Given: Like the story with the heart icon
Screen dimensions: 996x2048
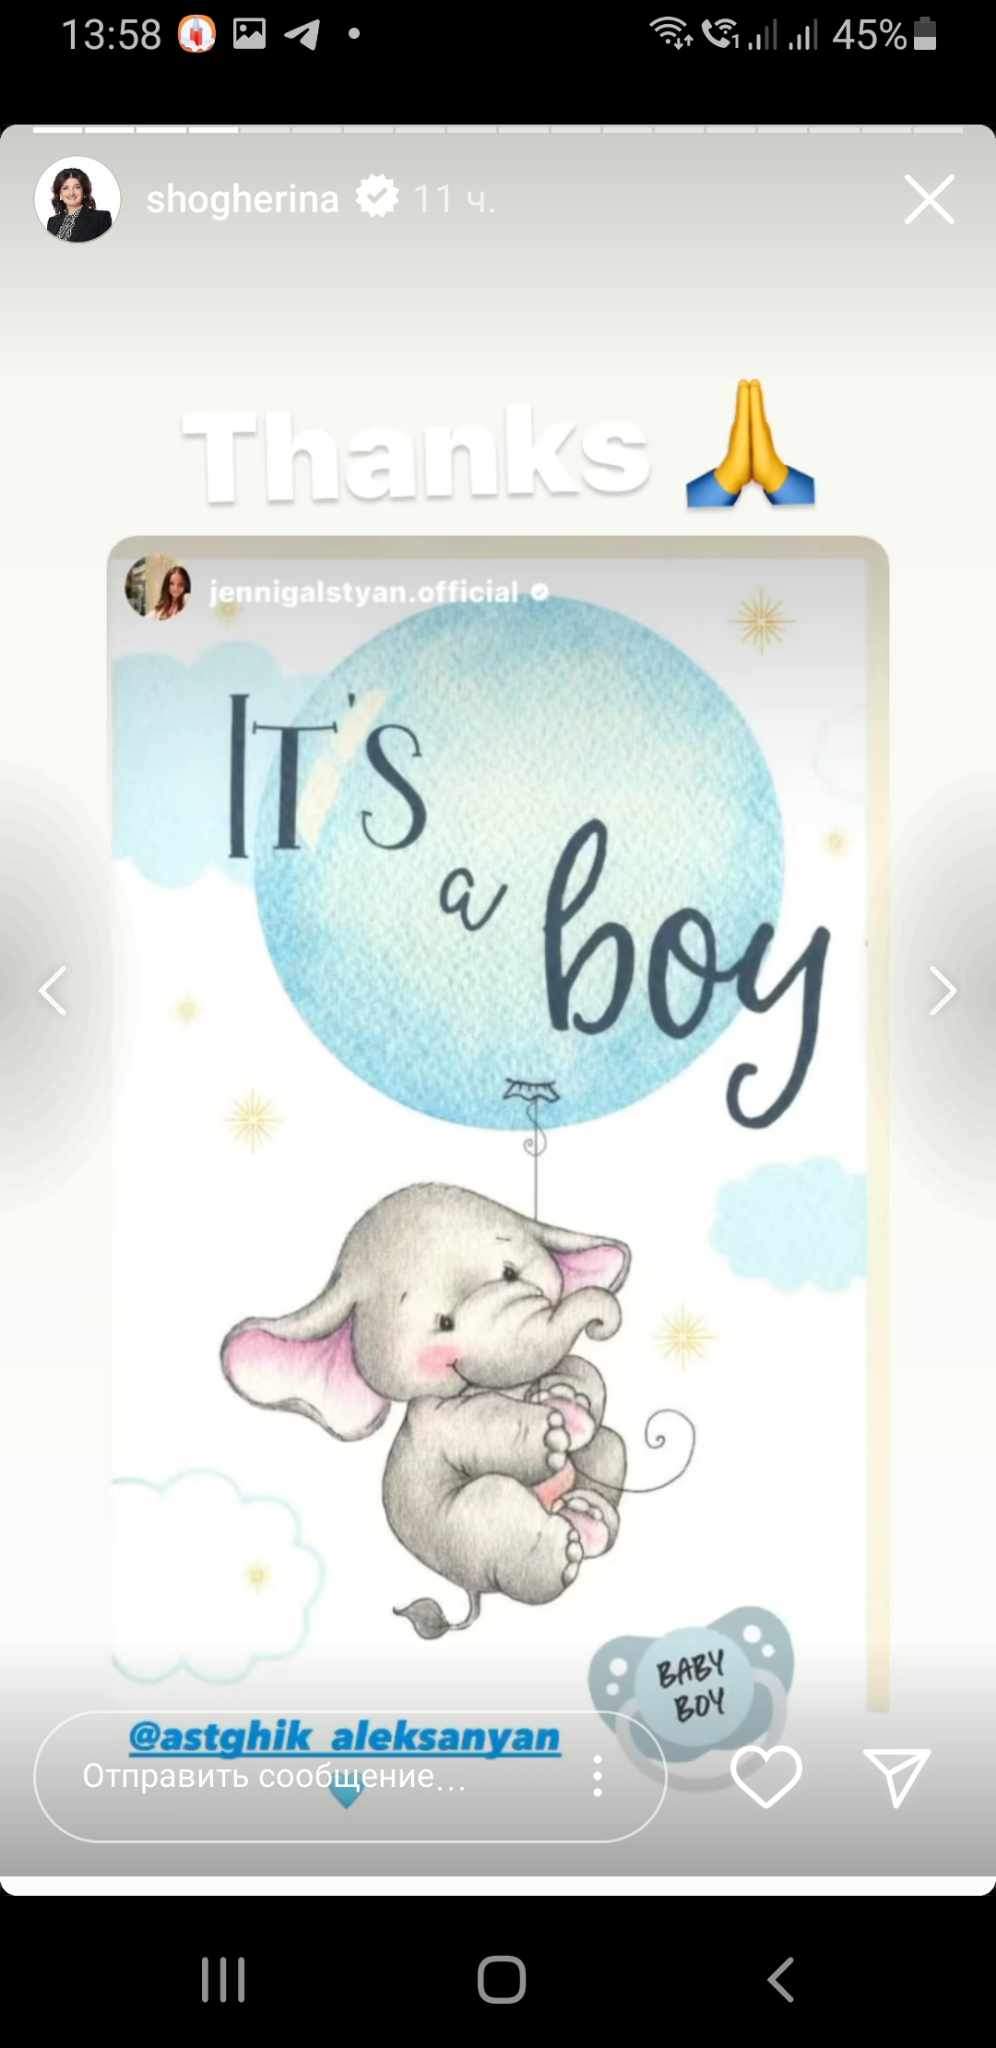Looking at the screenshot, I should [x=766, y=1777].
